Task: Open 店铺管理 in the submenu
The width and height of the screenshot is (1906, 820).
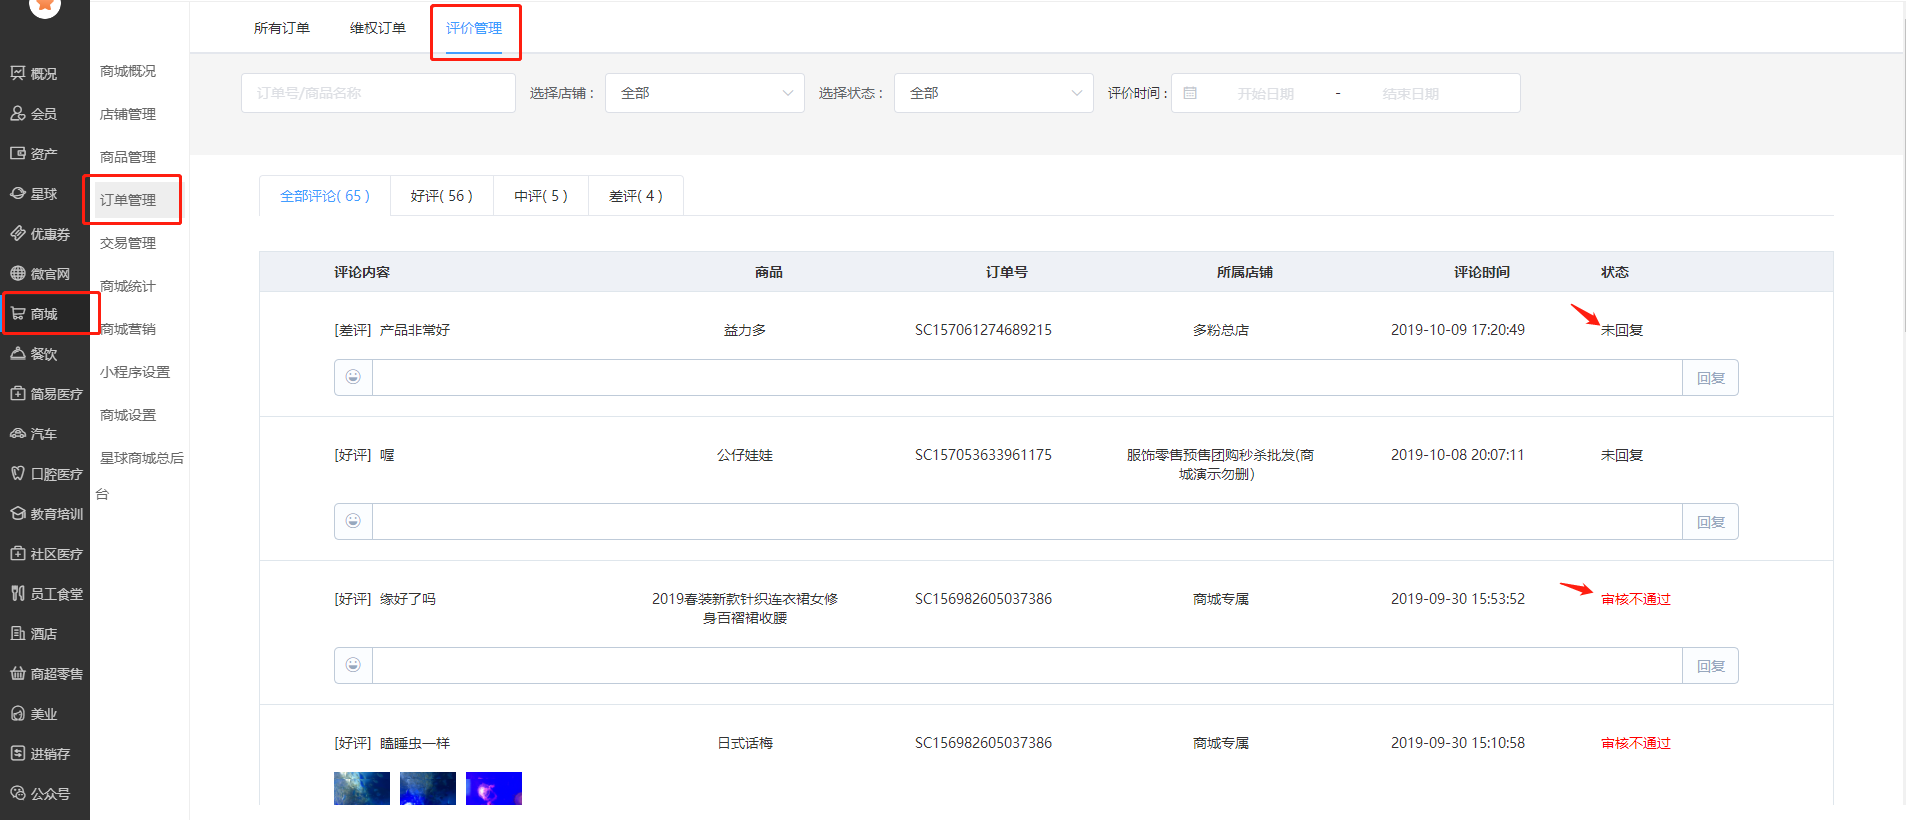Action: pos(128,114)
